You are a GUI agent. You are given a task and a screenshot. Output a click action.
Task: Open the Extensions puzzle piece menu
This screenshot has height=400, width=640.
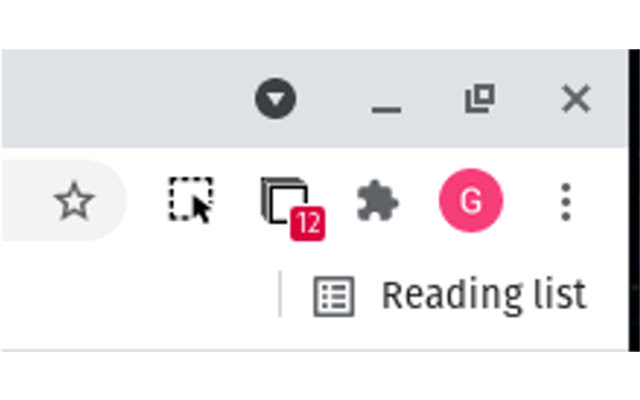coord(378,200)
